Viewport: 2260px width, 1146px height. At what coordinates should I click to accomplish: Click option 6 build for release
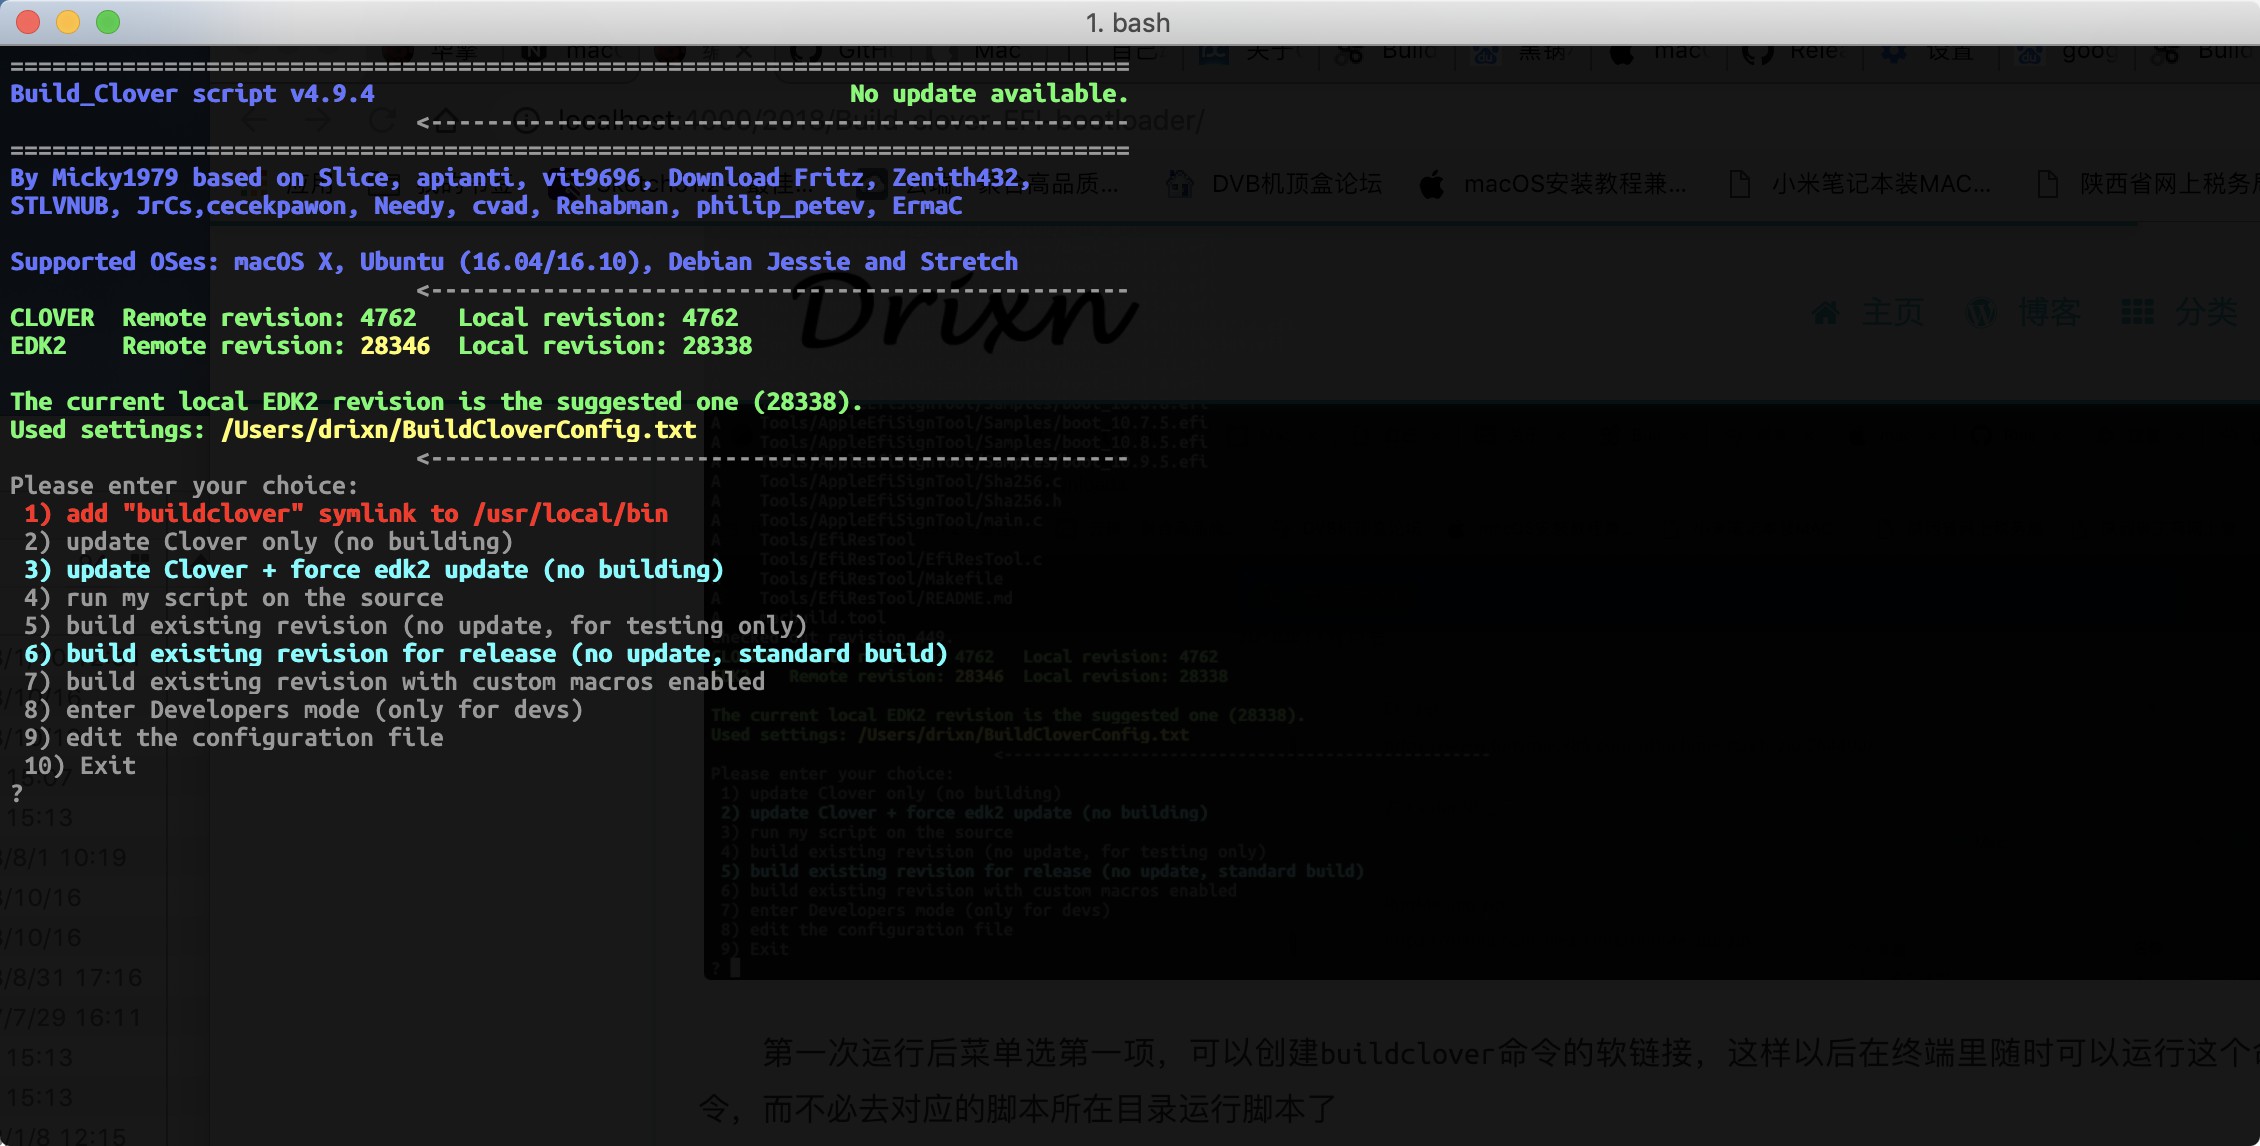486,653
